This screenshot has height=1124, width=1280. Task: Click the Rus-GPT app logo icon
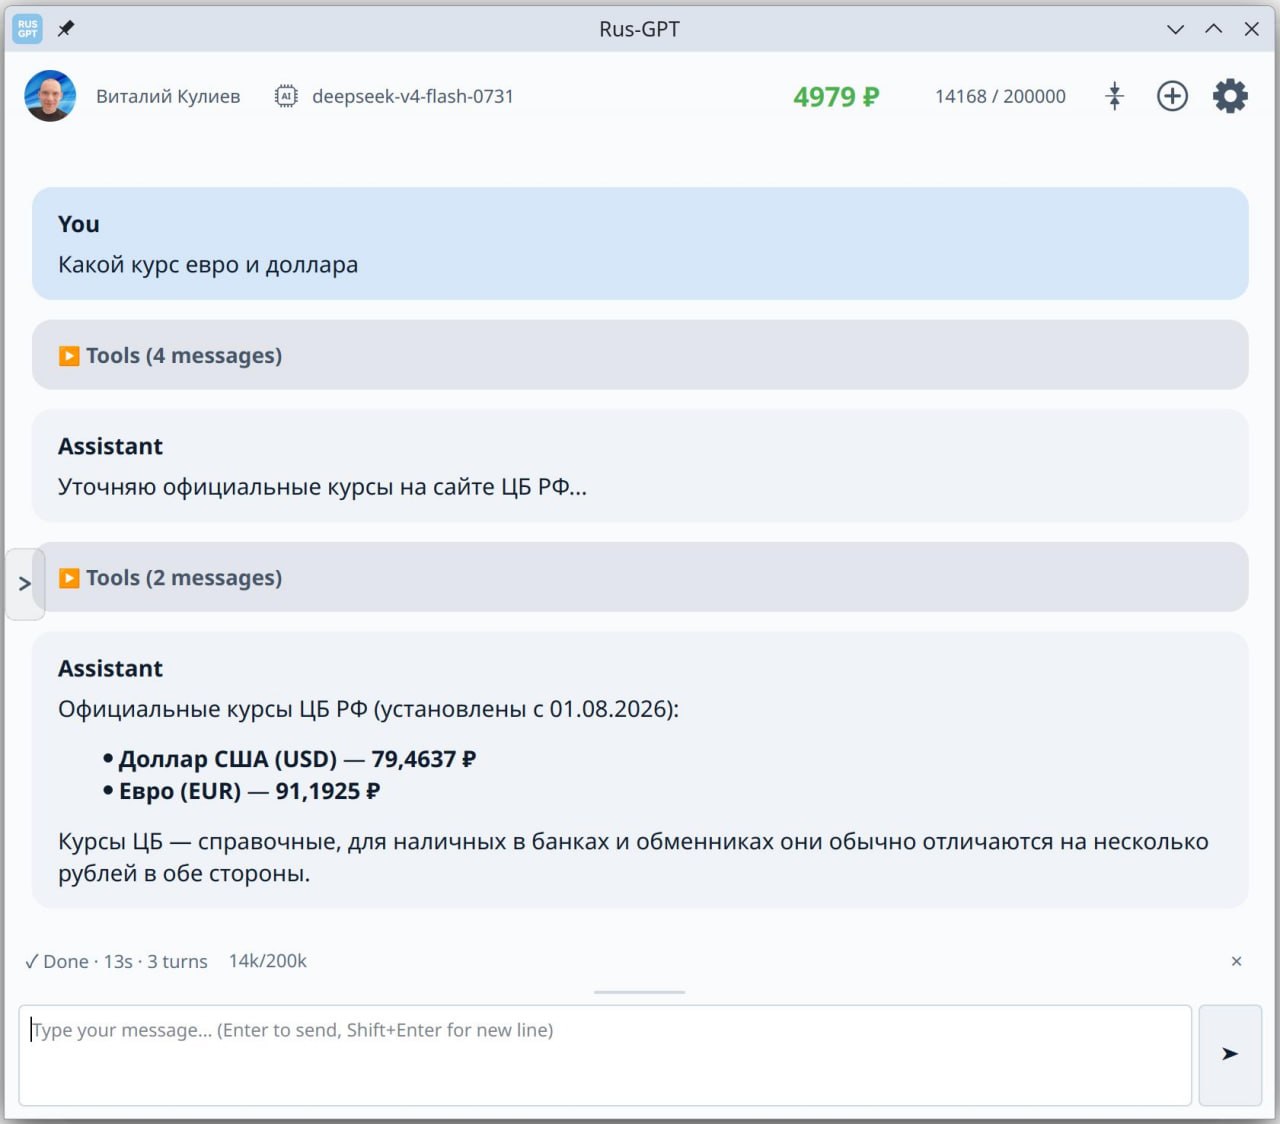[27, 29]
